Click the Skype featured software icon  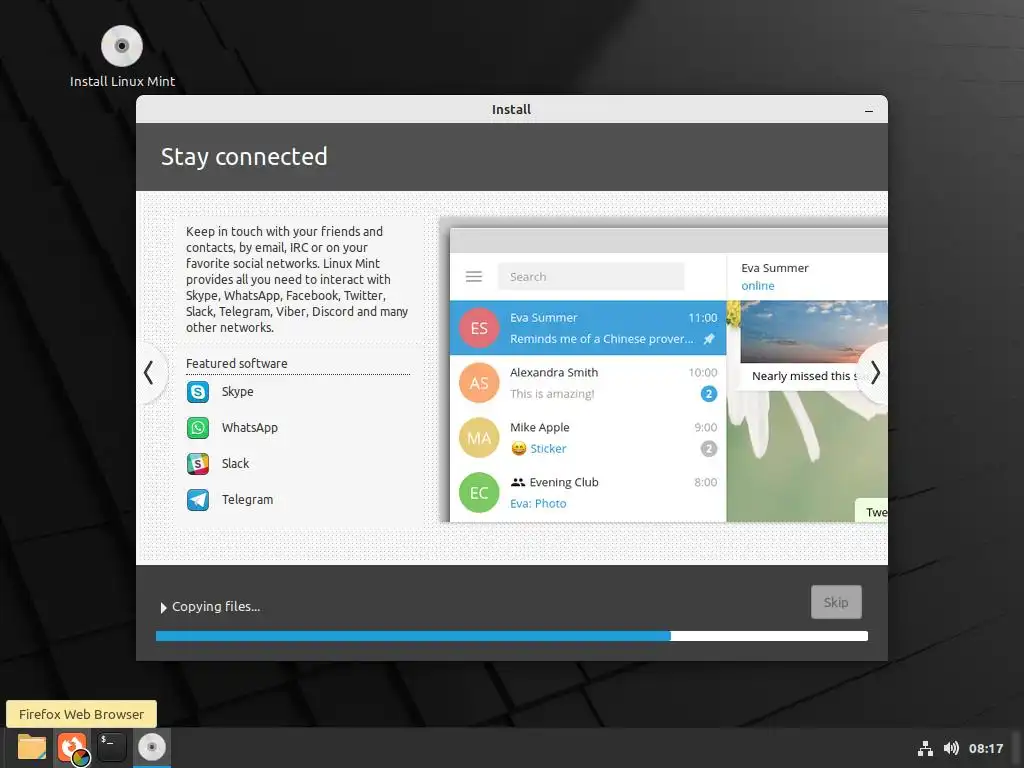point(198,392)
